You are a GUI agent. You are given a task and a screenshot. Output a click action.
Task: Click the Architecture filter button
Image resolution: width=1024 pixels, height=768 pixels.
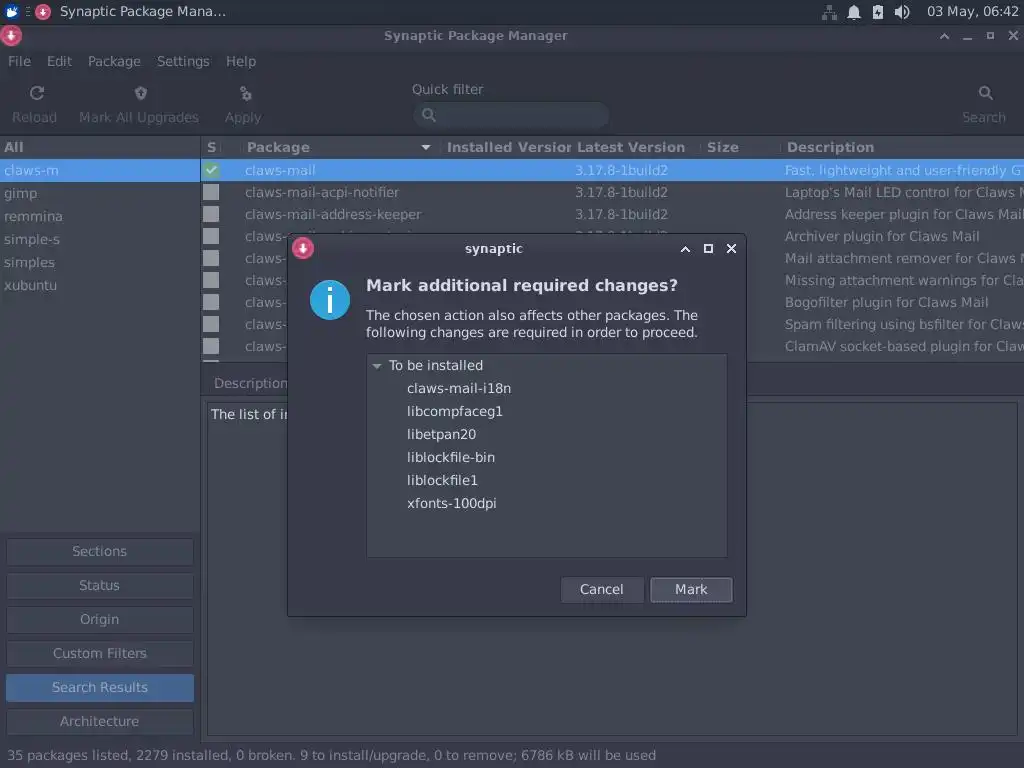99,722
